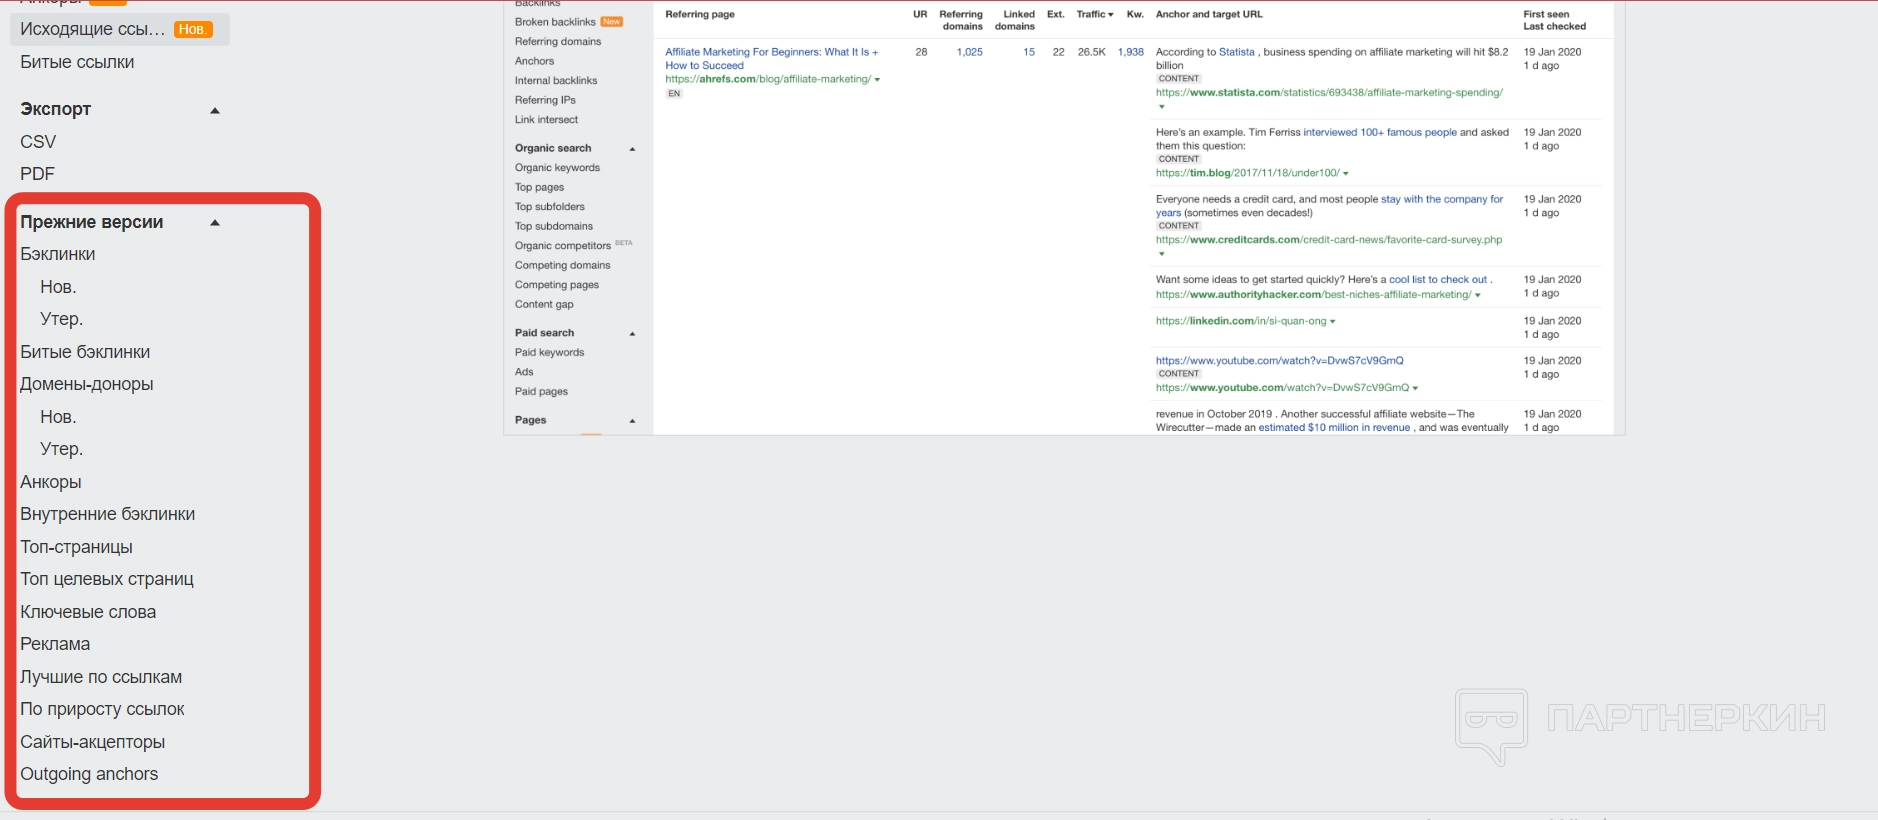The image size is (1878, 820).
Task: Open Исходящие ссылки item with Нов. badge
Action: click(119, 29)
